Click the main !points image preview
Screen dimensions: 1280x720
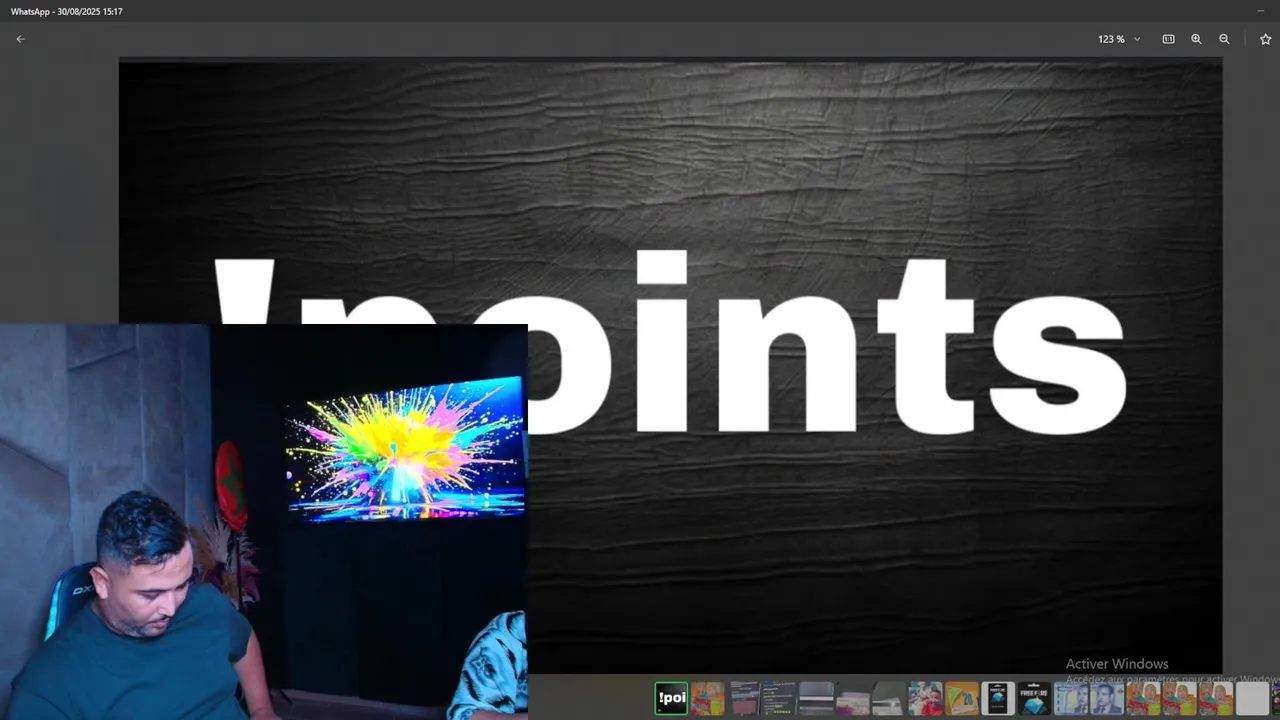coord(670,365)
